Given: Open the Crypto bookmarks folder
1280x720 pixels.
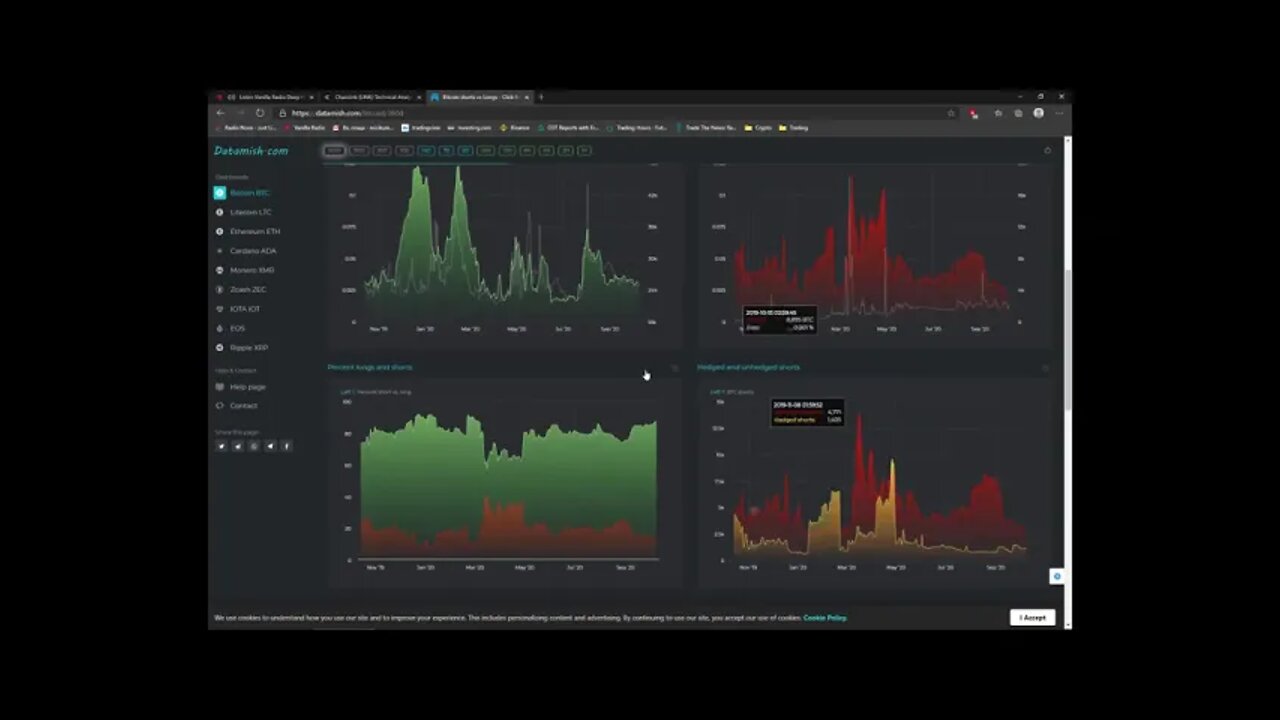Looking at the screenshot, I should [758, 128].
